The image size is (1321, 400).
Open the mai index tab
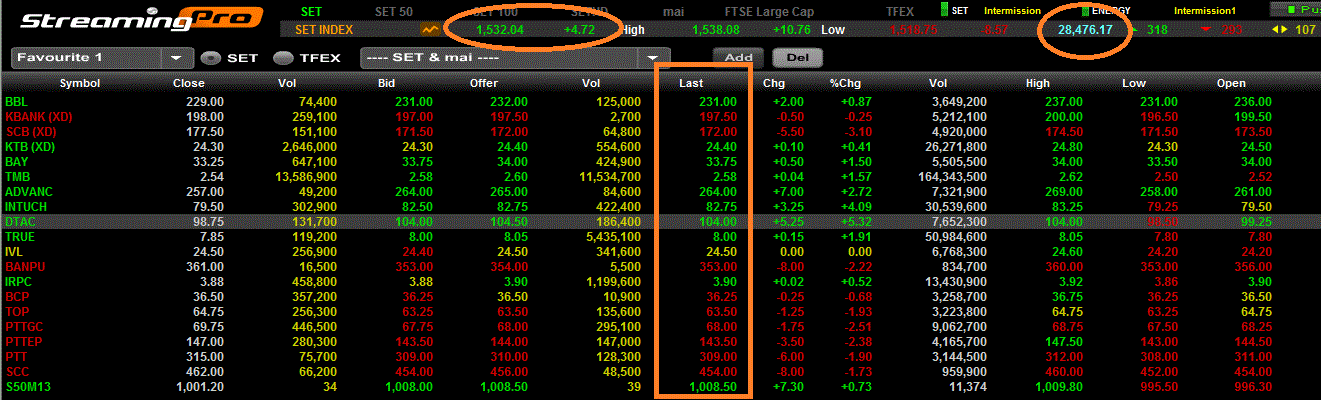674,11
